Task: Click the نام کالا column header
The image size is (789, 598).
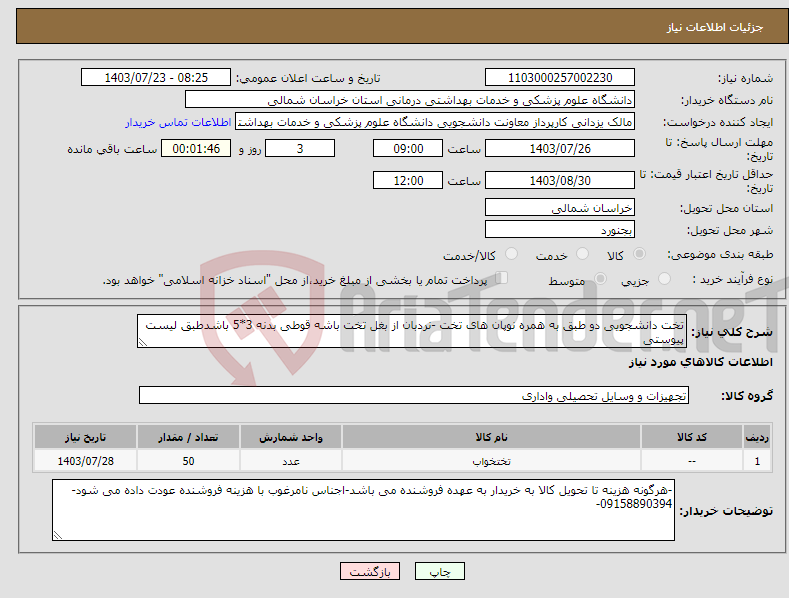Action: (491, 437)
